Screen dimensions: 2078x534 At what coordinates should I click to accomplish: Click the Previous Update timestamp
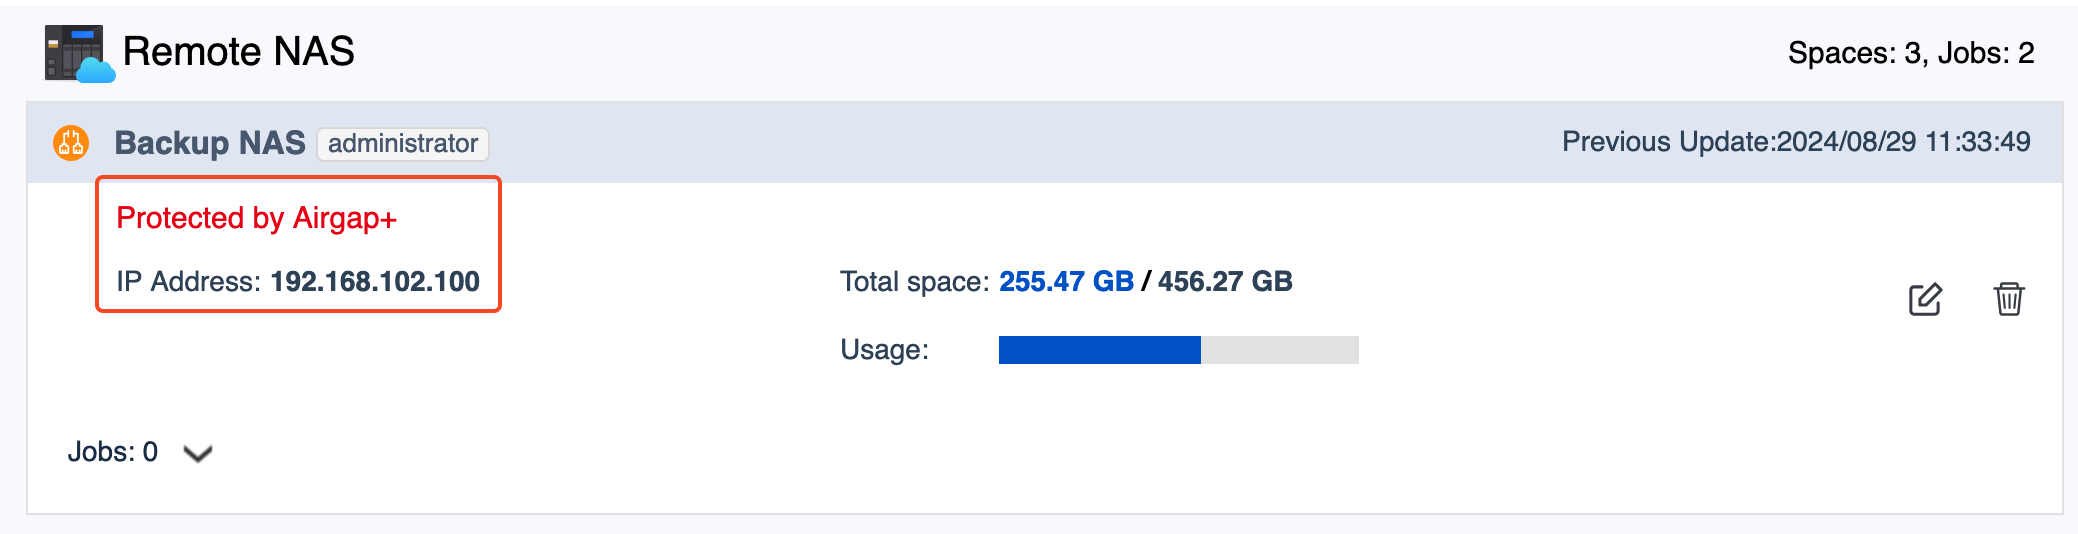(x=1796, y=142)
